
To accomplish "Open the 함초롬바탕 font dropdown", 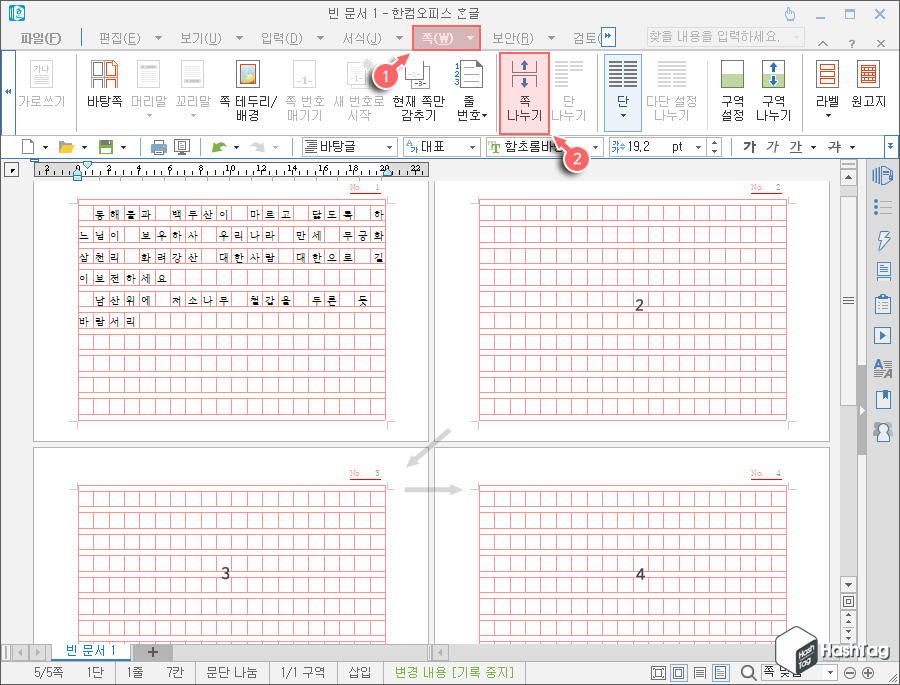I will pyautogui.click(x=595, y=148).
